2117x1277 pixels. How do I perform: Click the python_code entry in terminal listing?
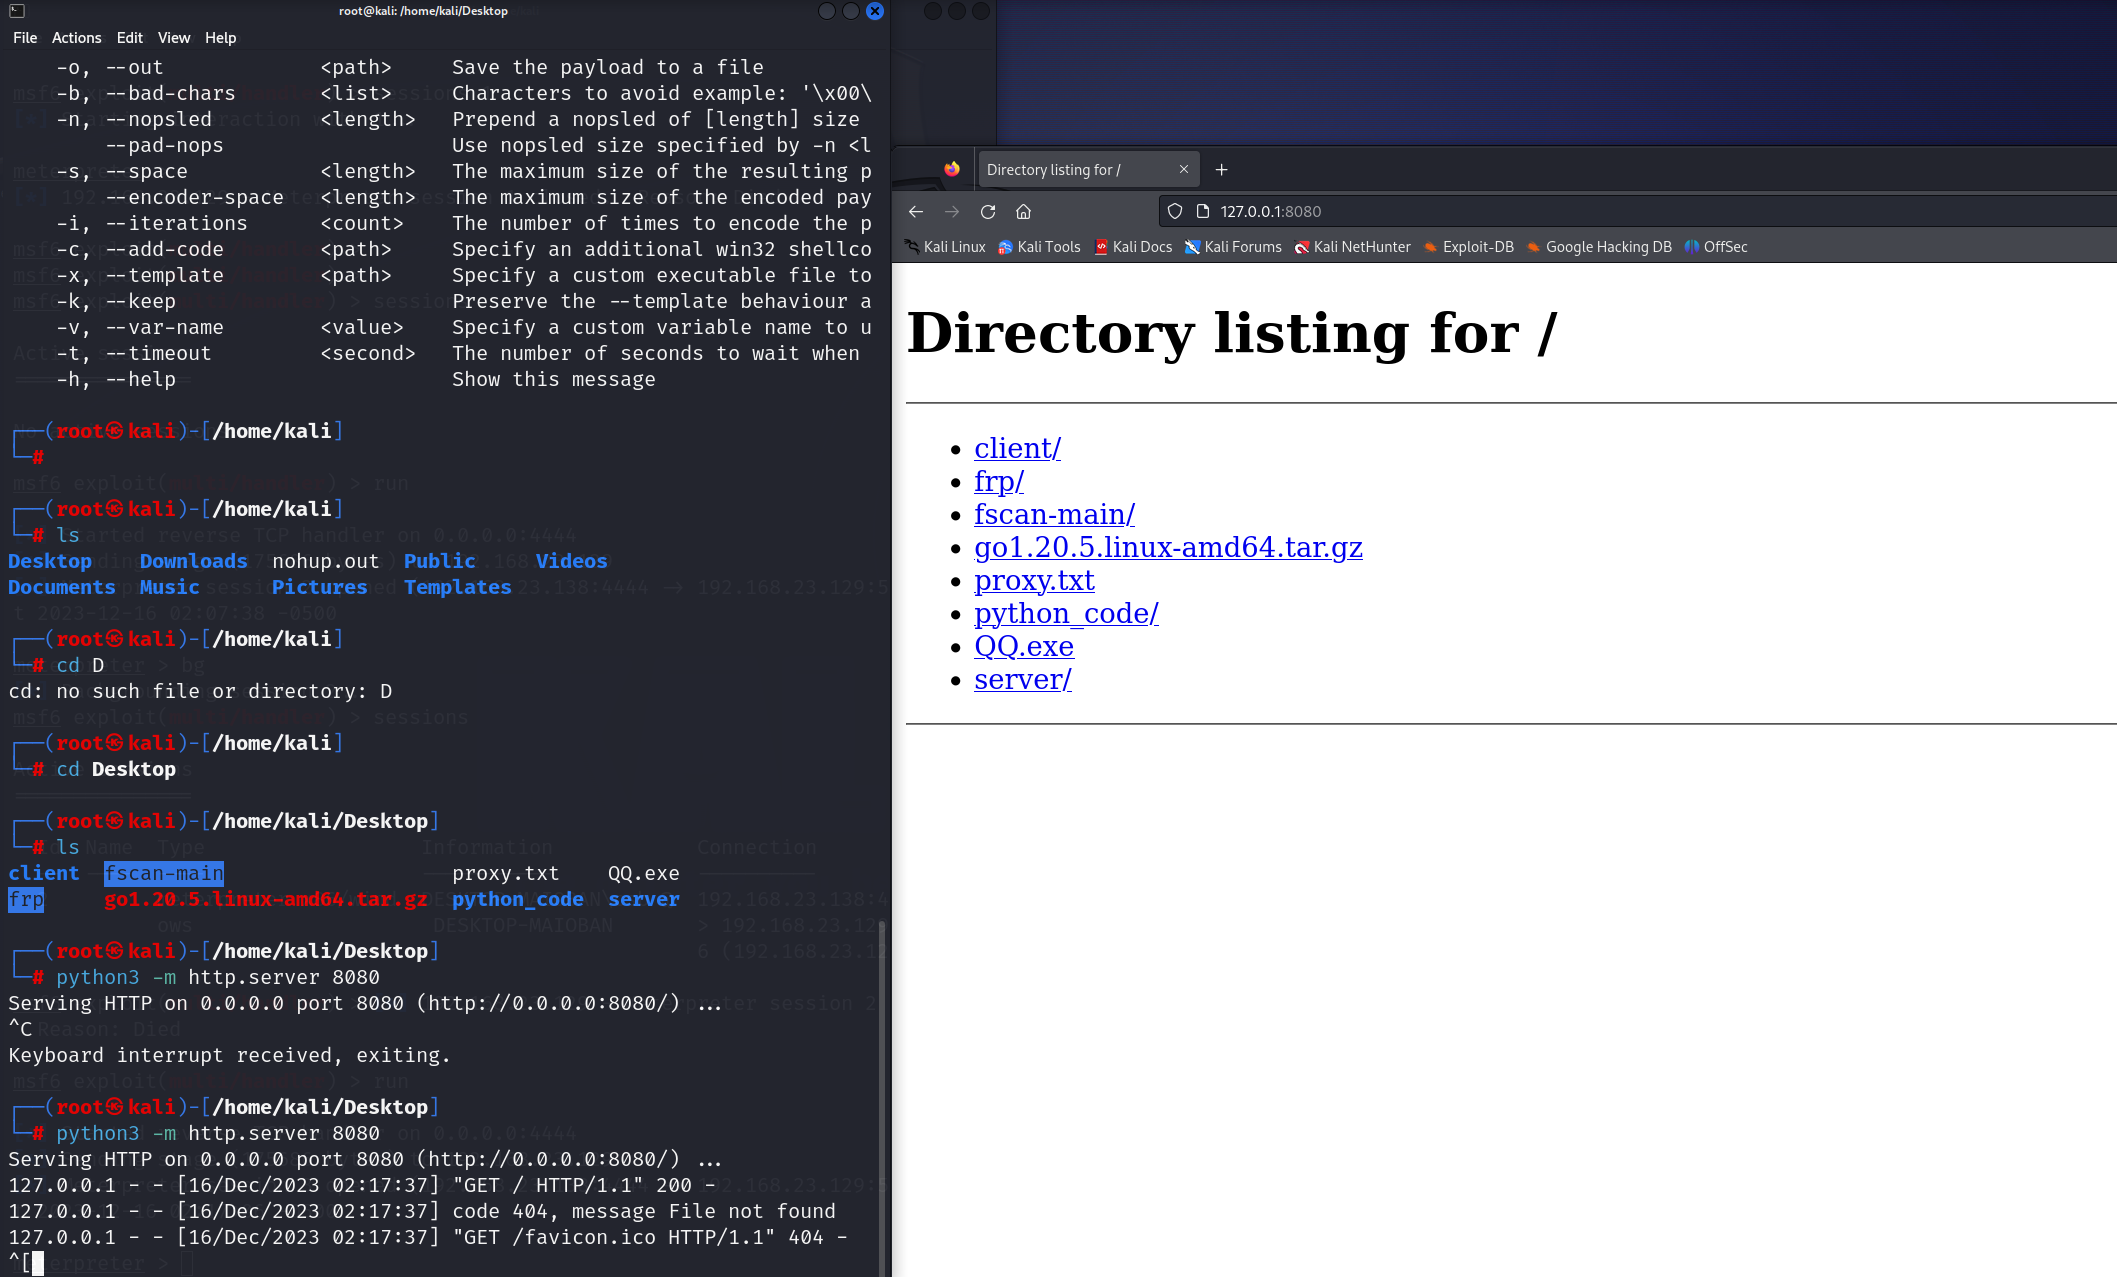[518, 899]
